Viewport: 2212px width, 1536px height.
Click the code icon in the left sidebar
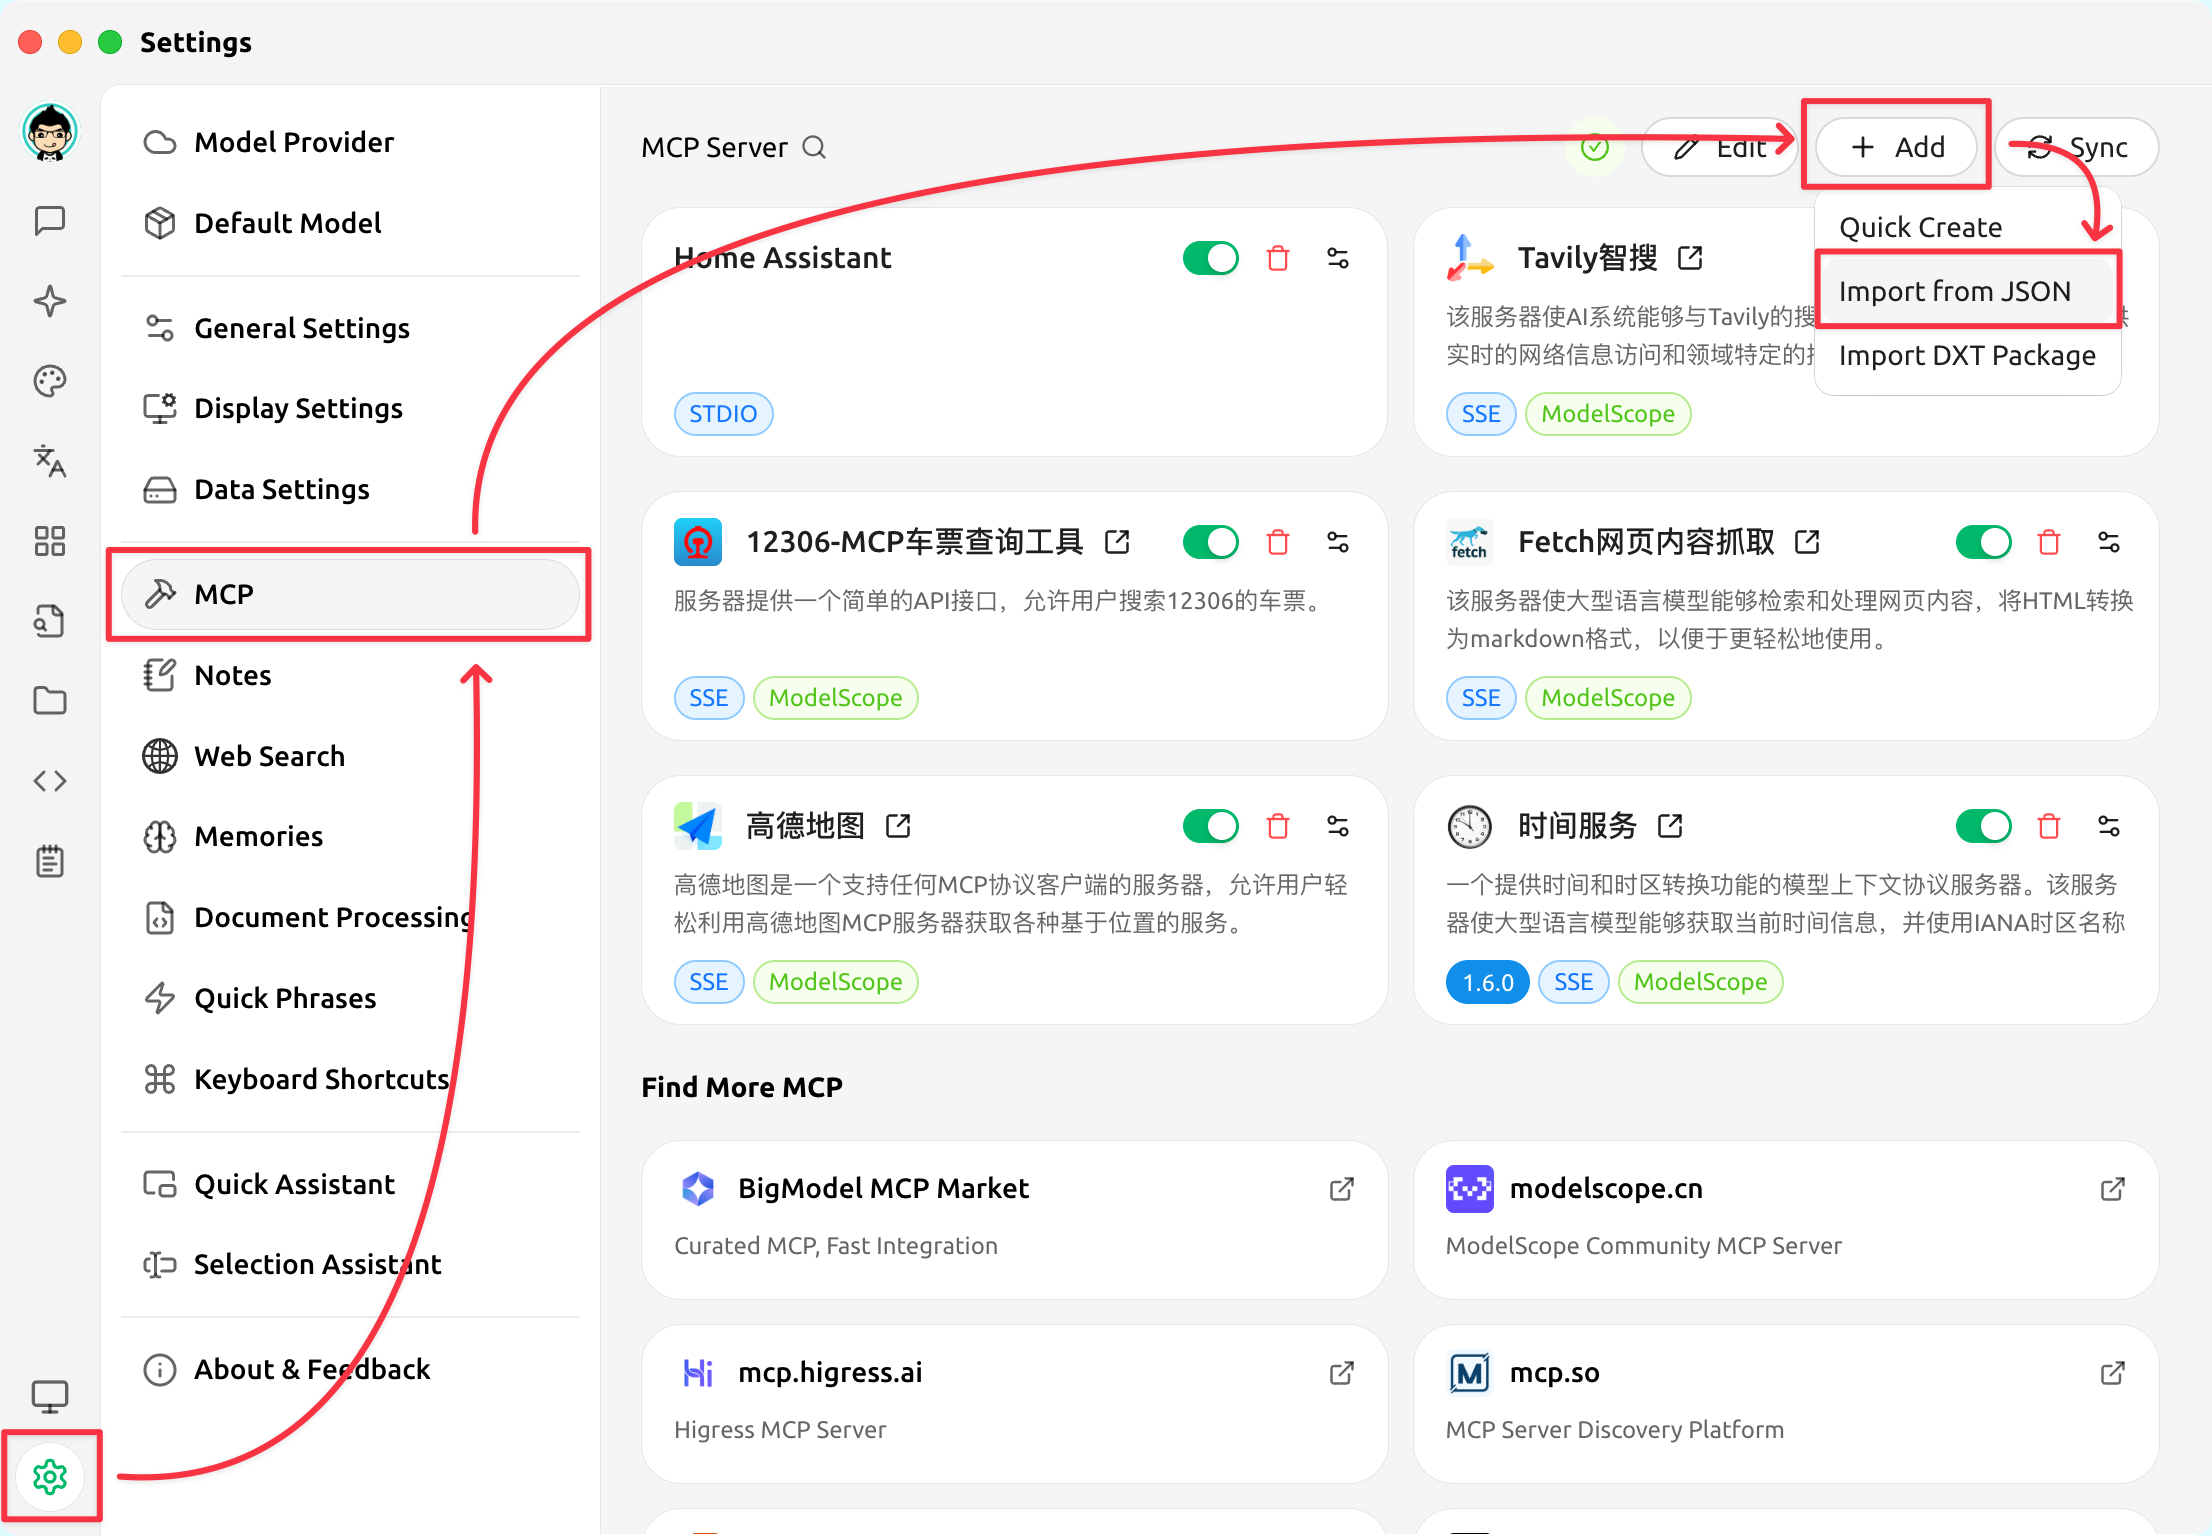click(x=49, y=781)
